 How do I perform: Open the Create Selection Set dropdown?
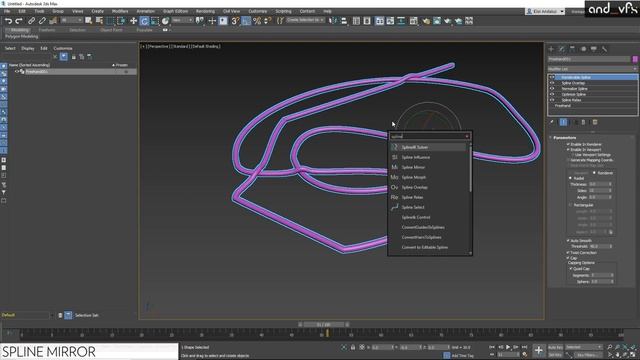(x=305, y=20)
